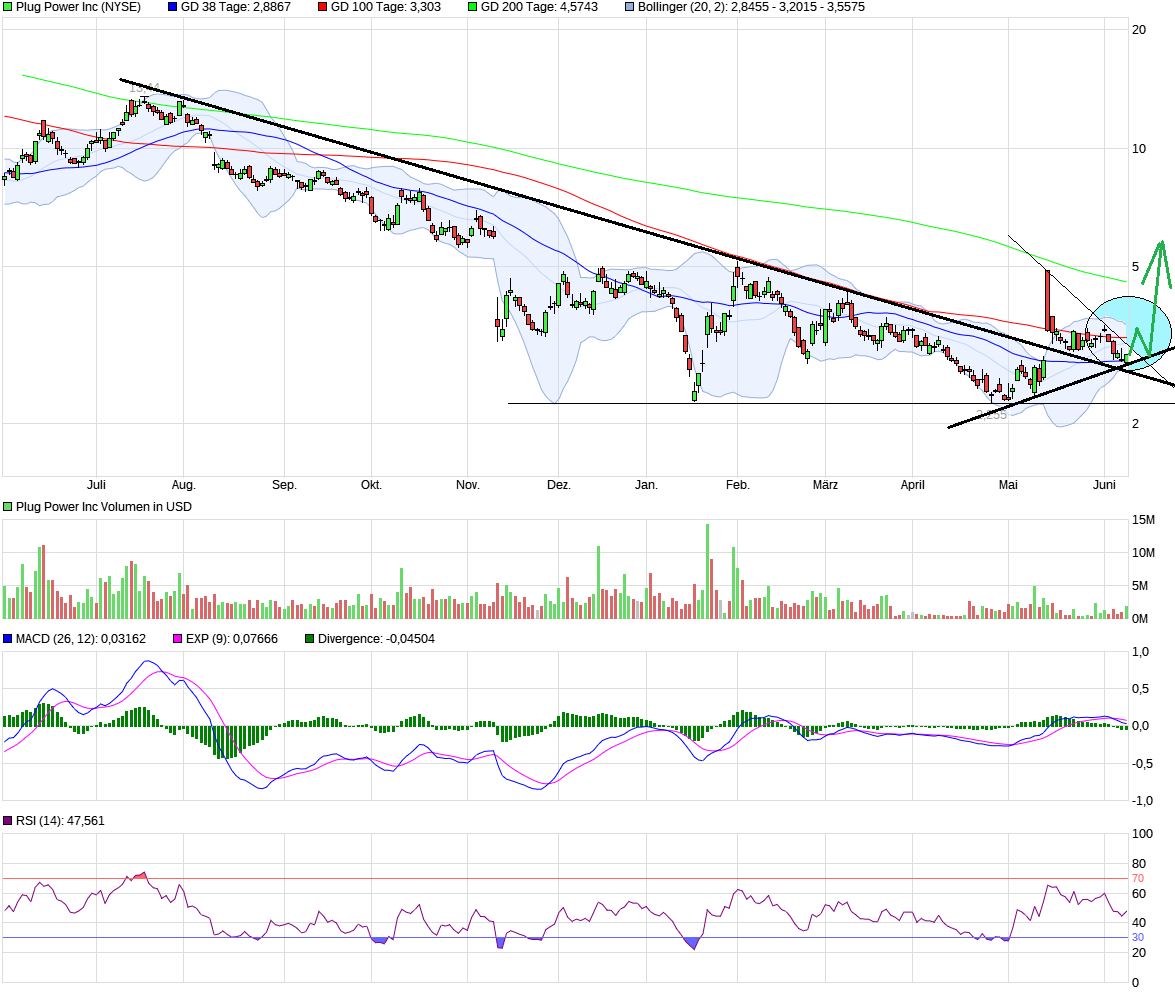Click the Juli month label on axis

click(x=97, y=485)
